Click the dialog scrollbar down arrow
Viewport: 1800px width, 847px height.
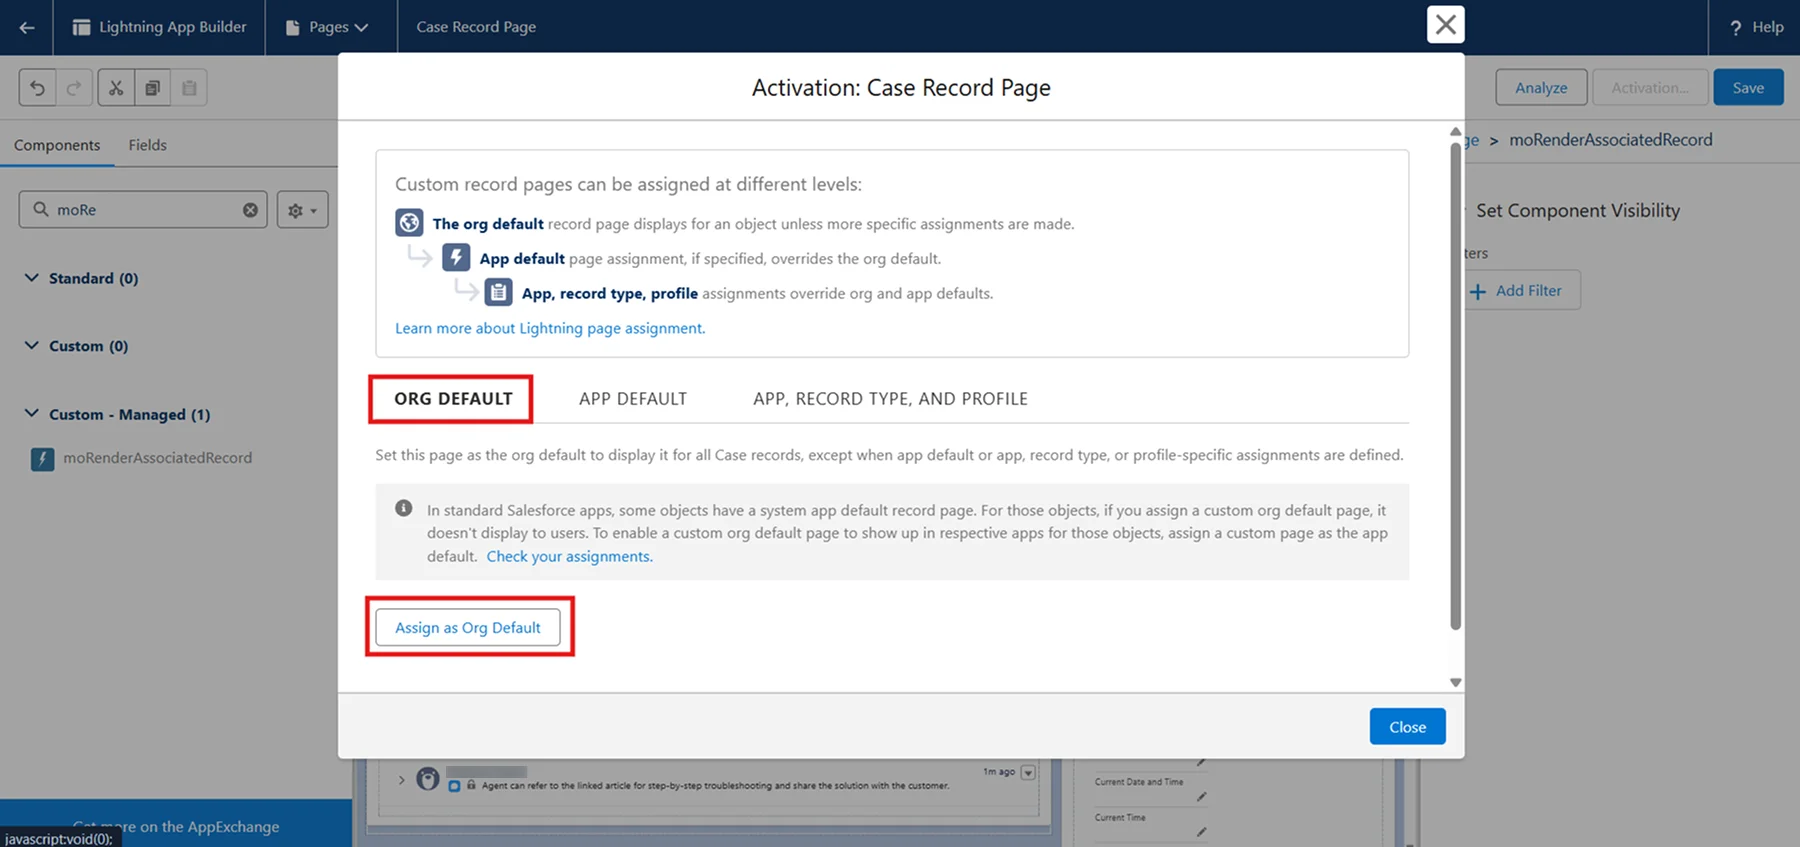[x=1456, y=682]
